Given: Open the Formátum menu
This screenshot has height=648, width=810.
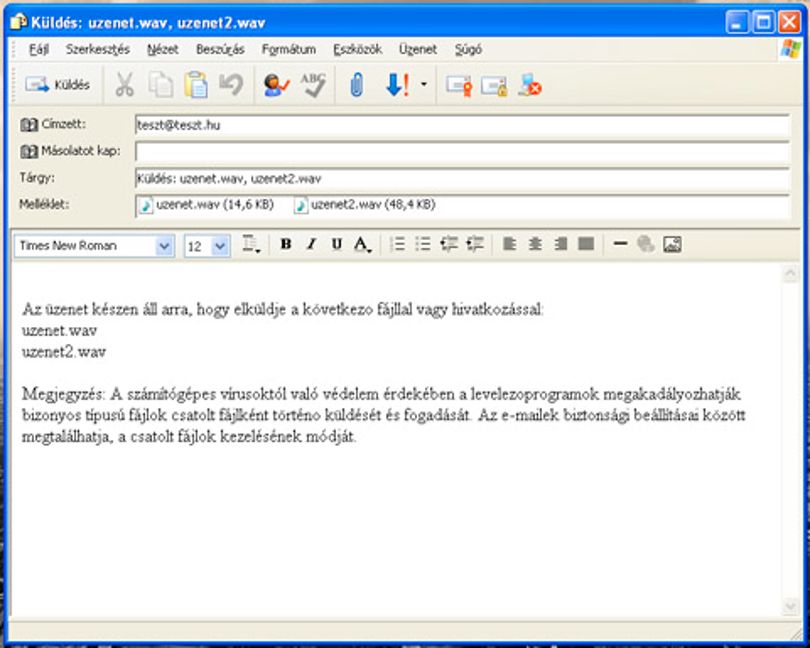Looking at the screenshot, I should point(289,50).
